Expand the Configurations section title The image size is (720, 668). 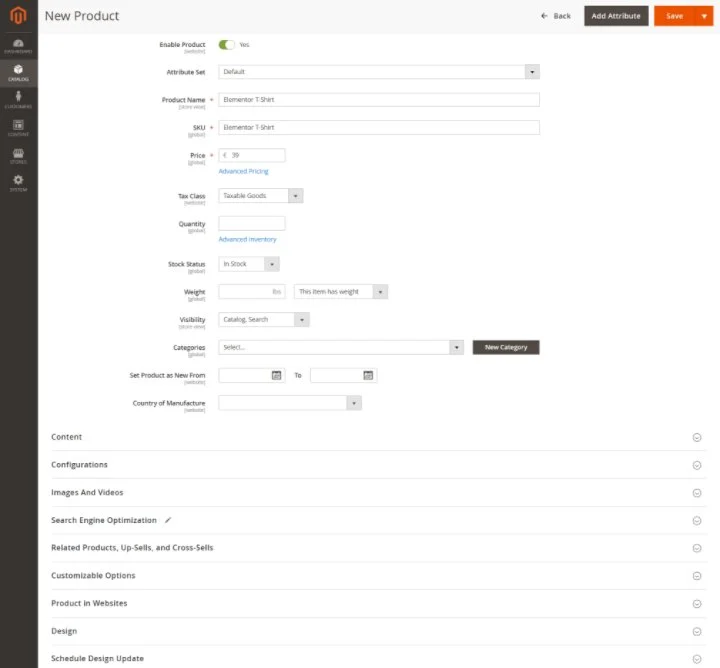[79, 465]
